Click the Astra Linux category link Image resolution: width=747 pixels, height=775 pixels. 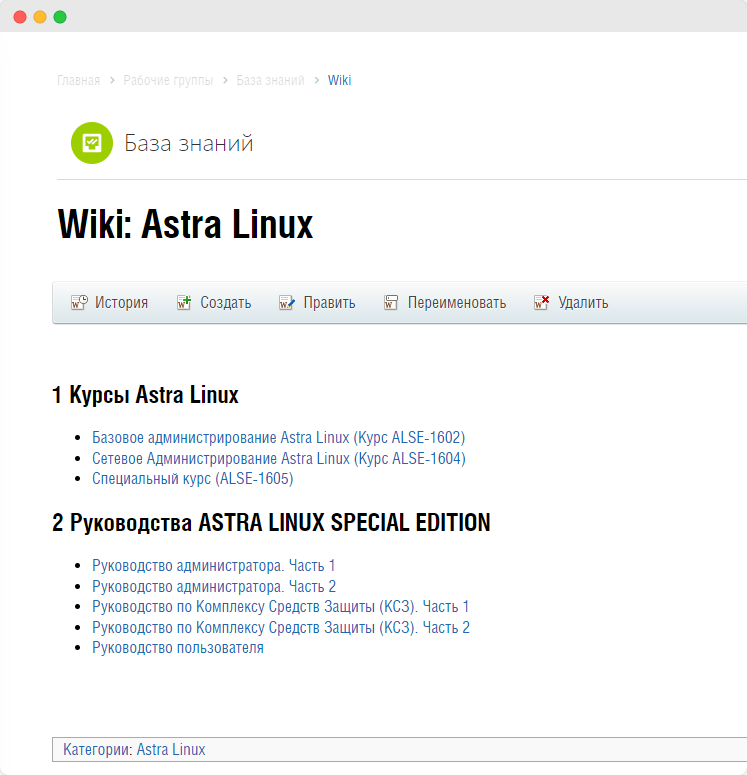171,749
